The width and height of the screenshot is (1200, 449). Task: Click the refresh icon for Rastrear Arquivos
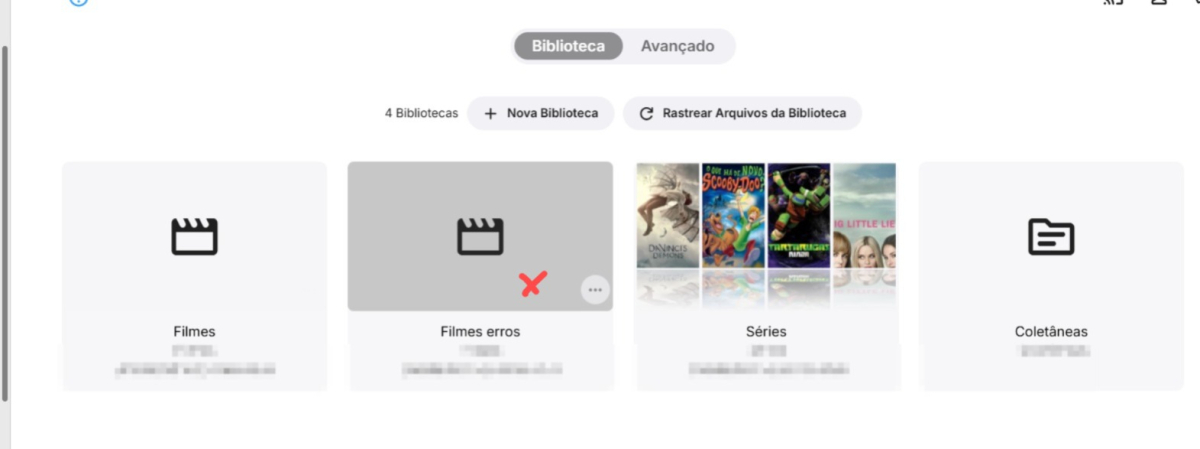[646, 114]
